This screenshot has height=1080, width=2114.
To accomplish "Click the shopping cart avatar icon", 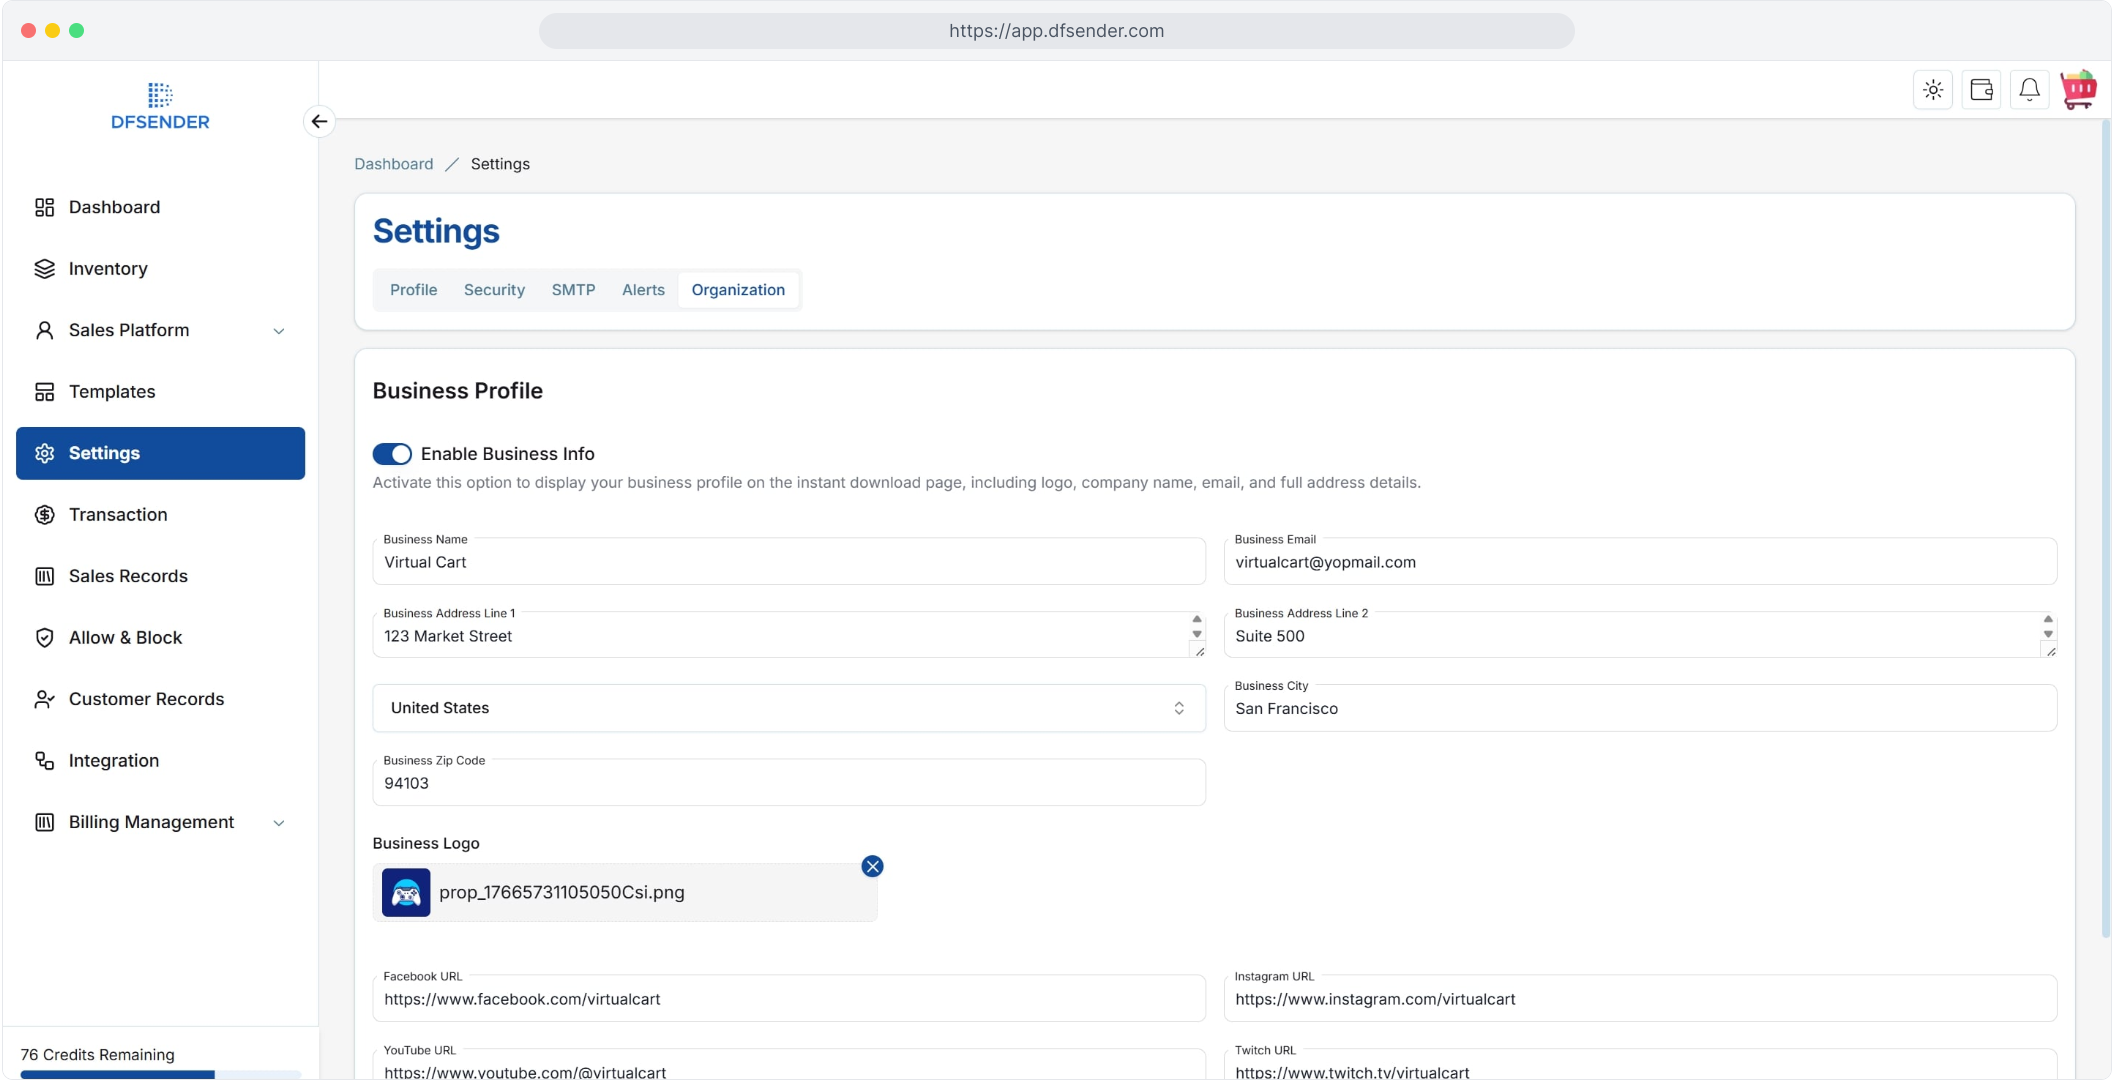I will tap(2078, 90).
